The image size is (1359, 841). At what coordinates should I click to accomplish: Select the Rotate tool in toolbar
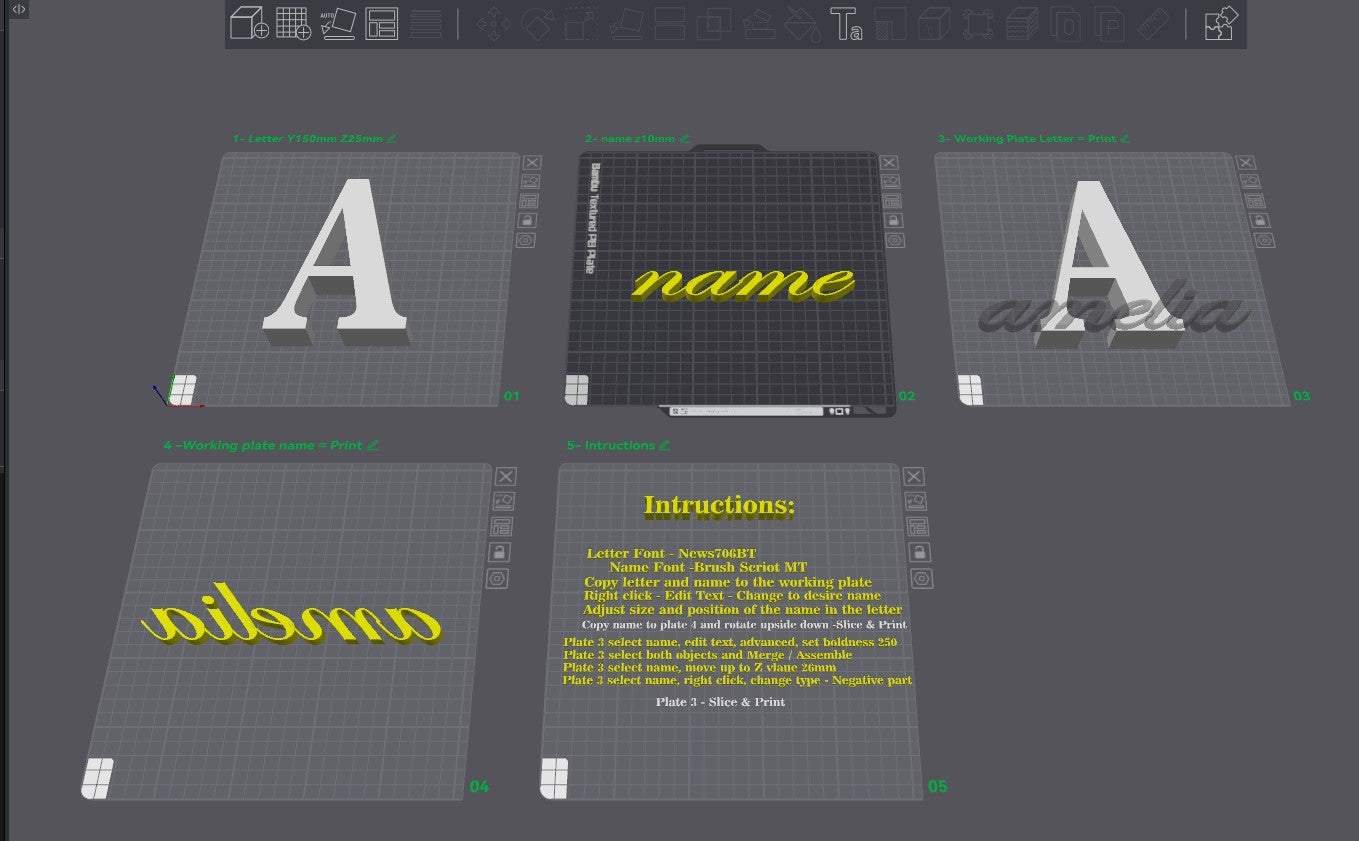[x=538, y=24]
